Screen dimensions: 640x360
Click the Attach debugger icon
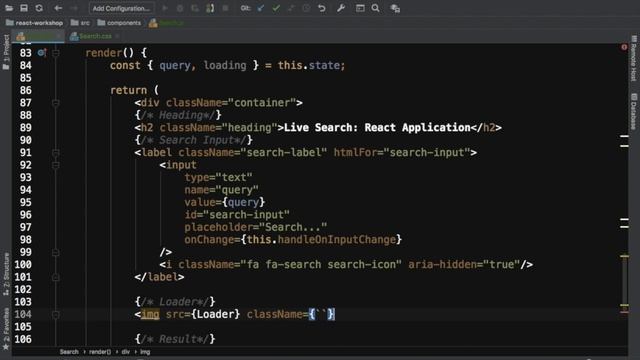[210, 8]
